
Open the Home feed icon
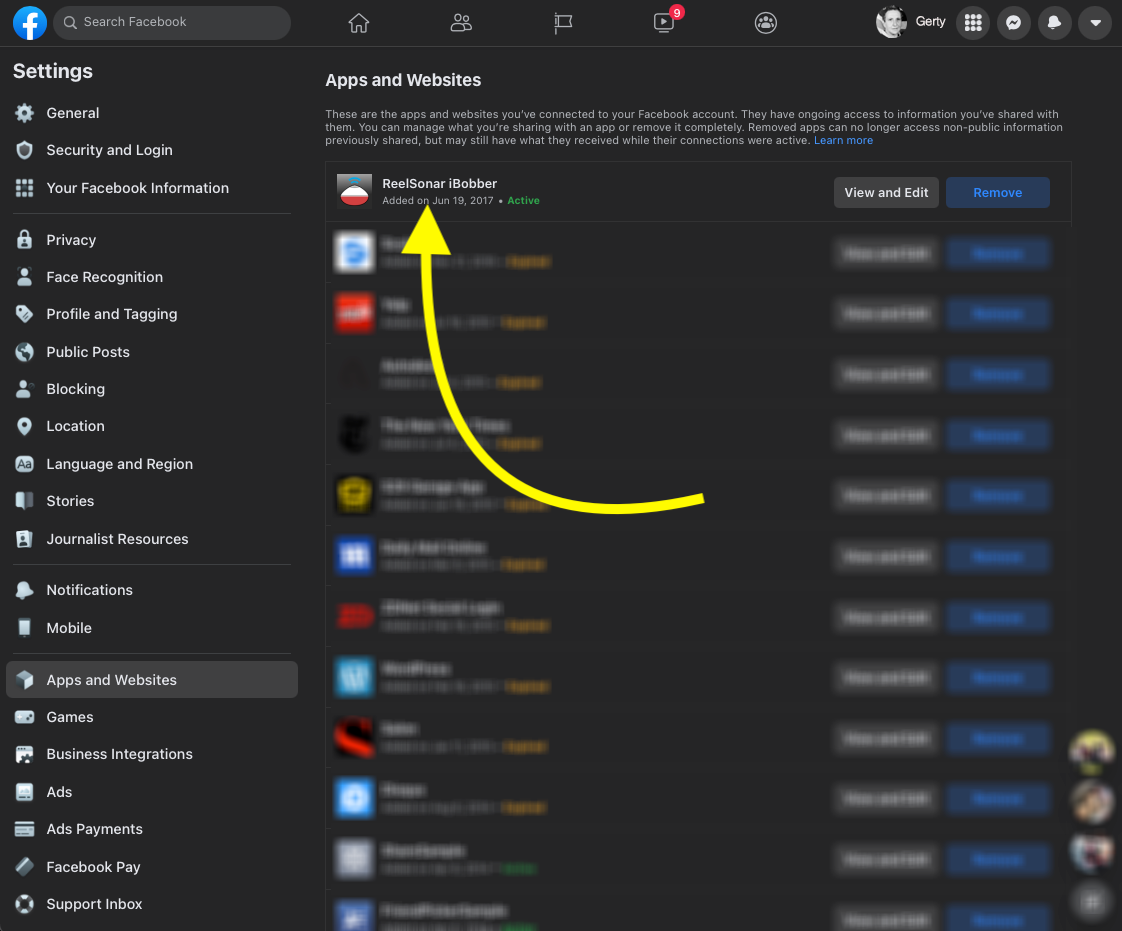pos(358,23)
